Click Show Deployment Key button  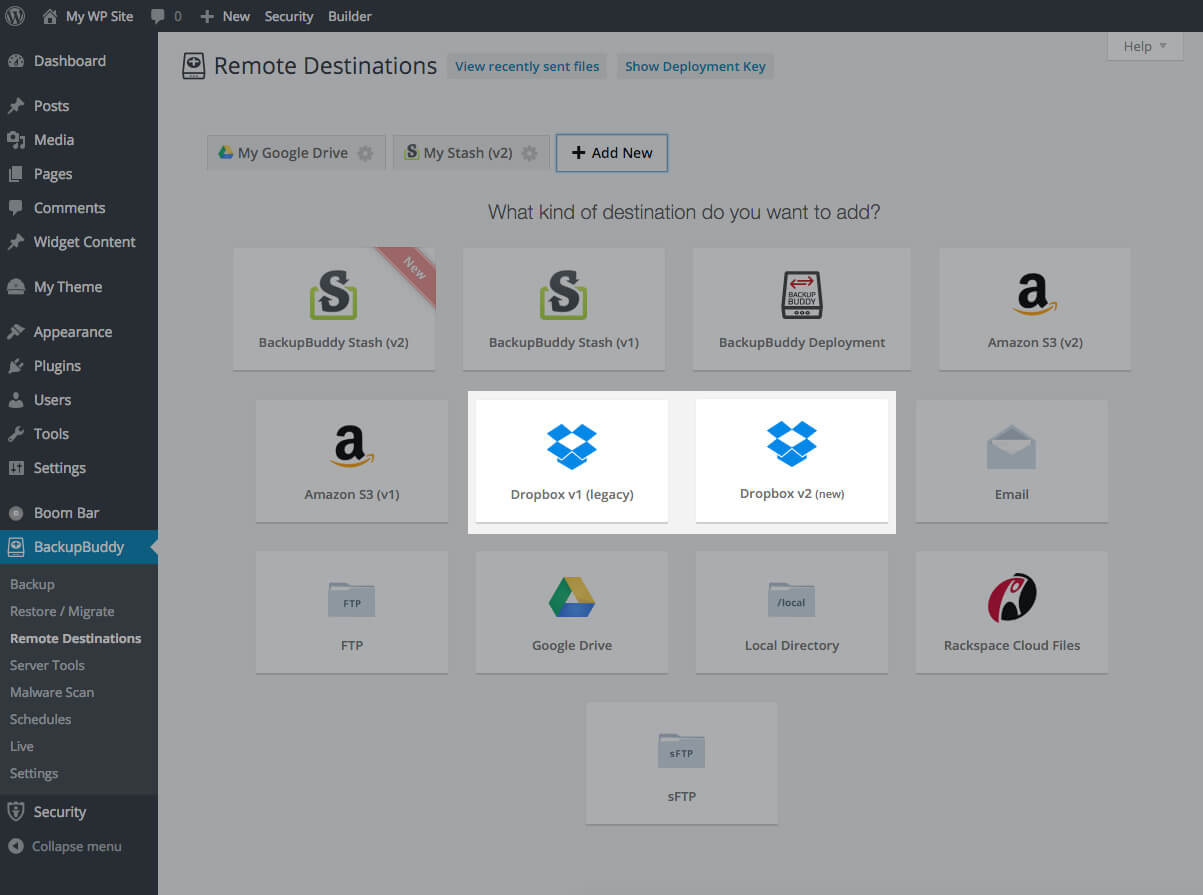[695, 67]
